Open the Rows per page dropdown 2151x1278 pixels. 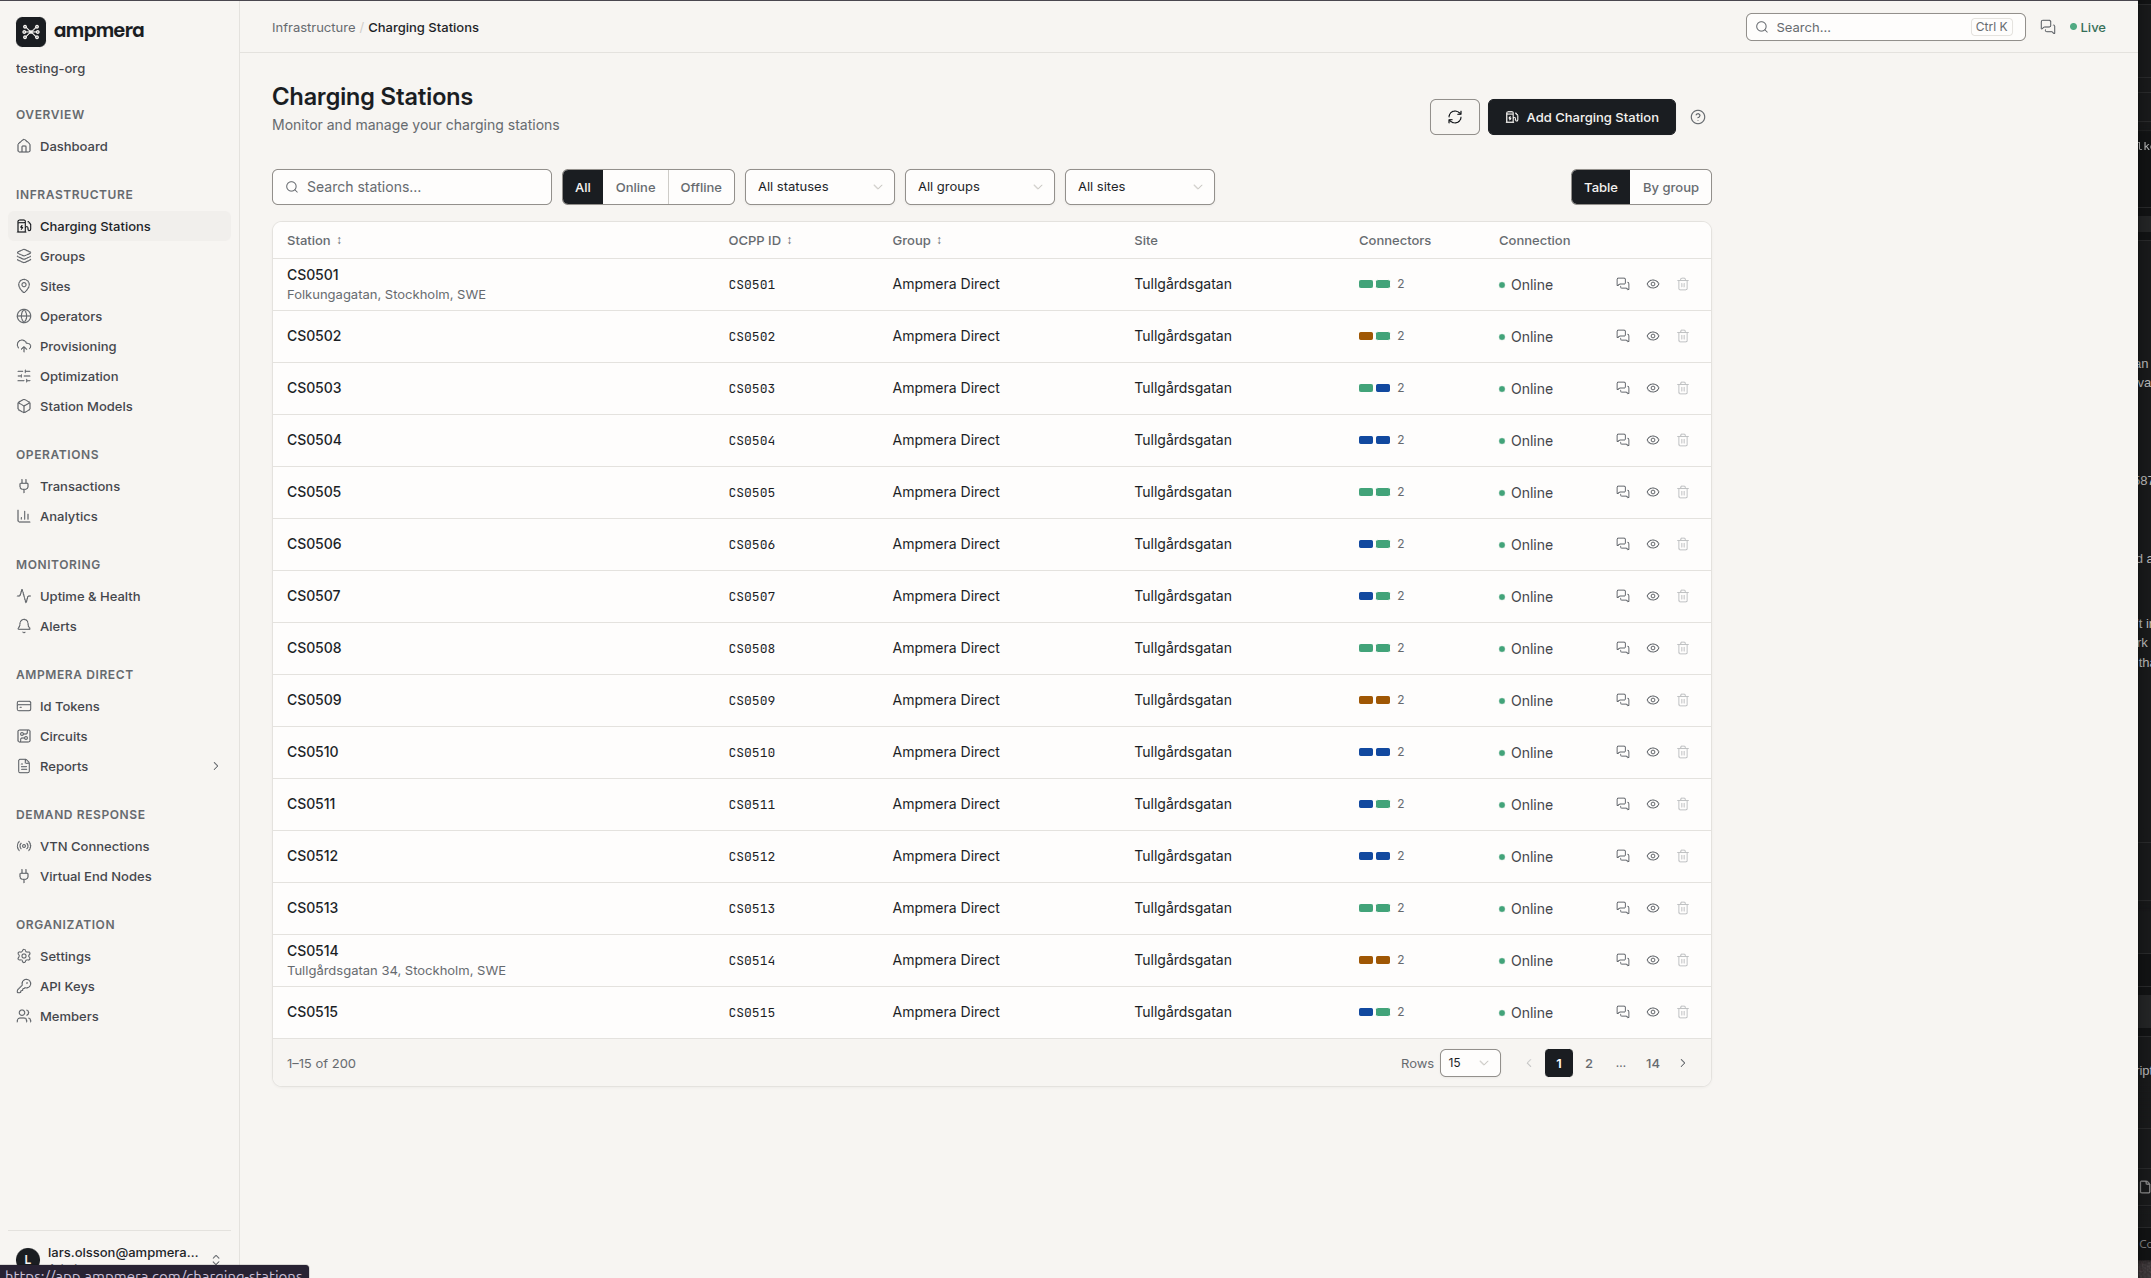tap(1469, 1063)
